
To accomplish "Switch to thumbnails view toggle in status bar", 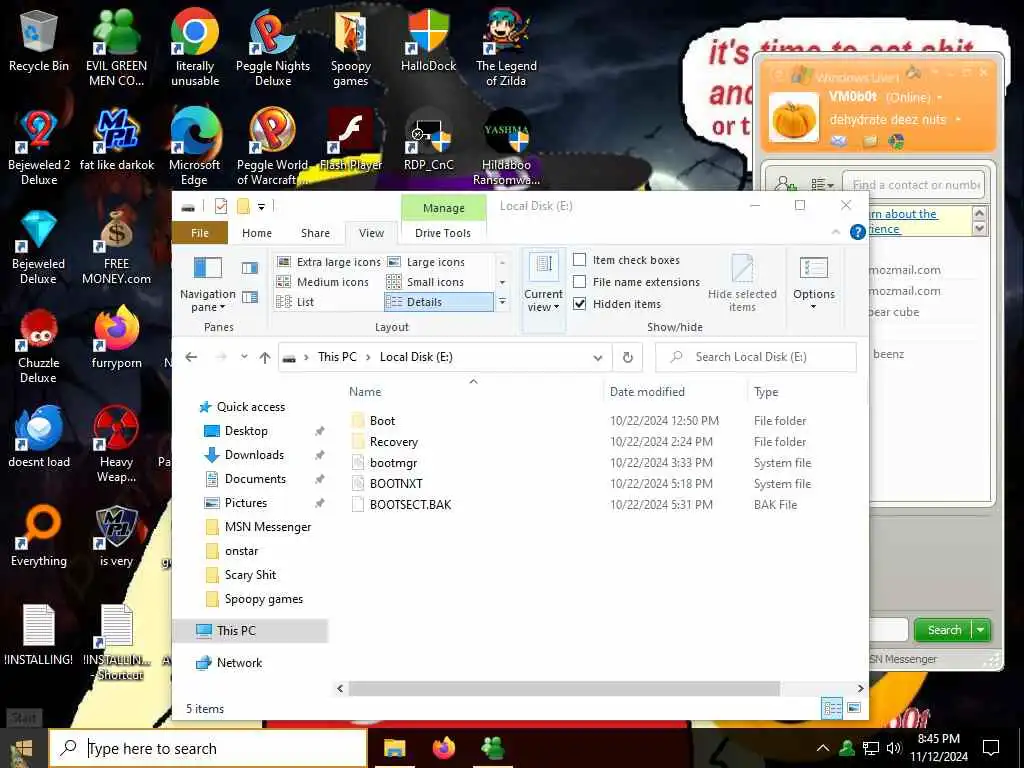I will tap(854, 708).
